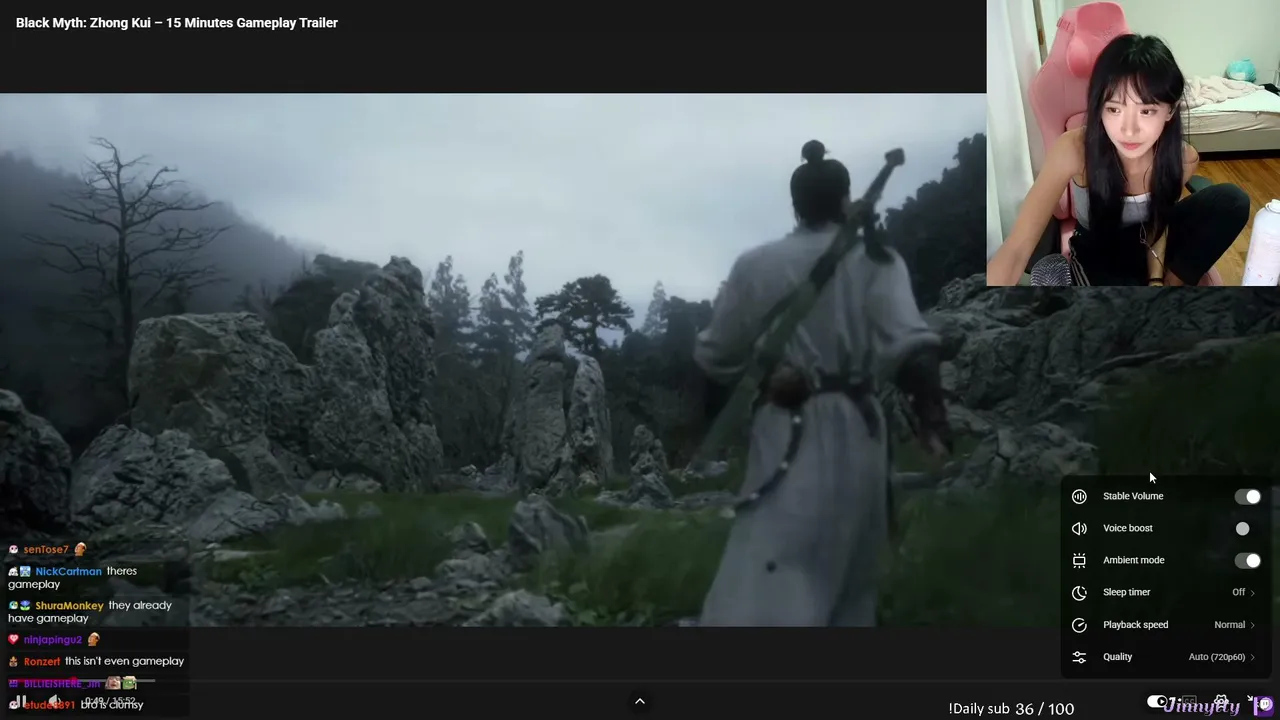Click ShuraMonkey's message 'they already have gameplay'

tap(90, 611)
